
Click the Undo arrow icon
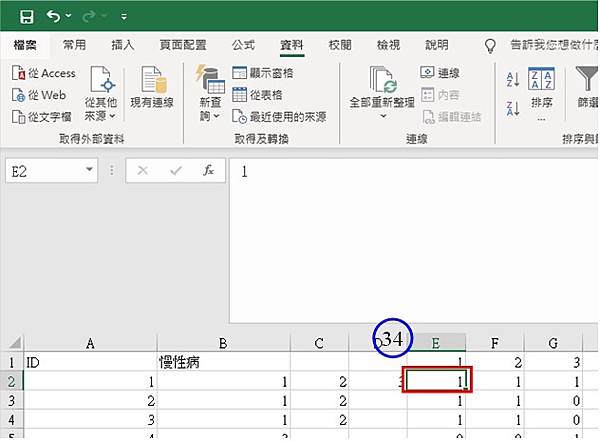click(x=53, y=16)
